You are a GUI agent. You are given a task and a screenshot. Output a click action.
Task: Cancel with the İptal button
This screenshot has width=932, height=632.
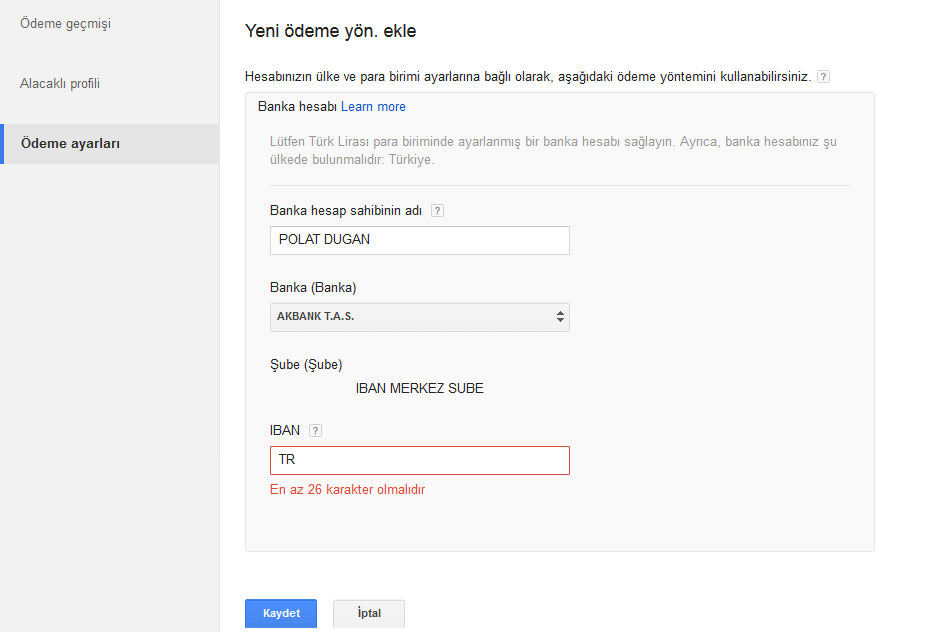[x=369, y=613]
